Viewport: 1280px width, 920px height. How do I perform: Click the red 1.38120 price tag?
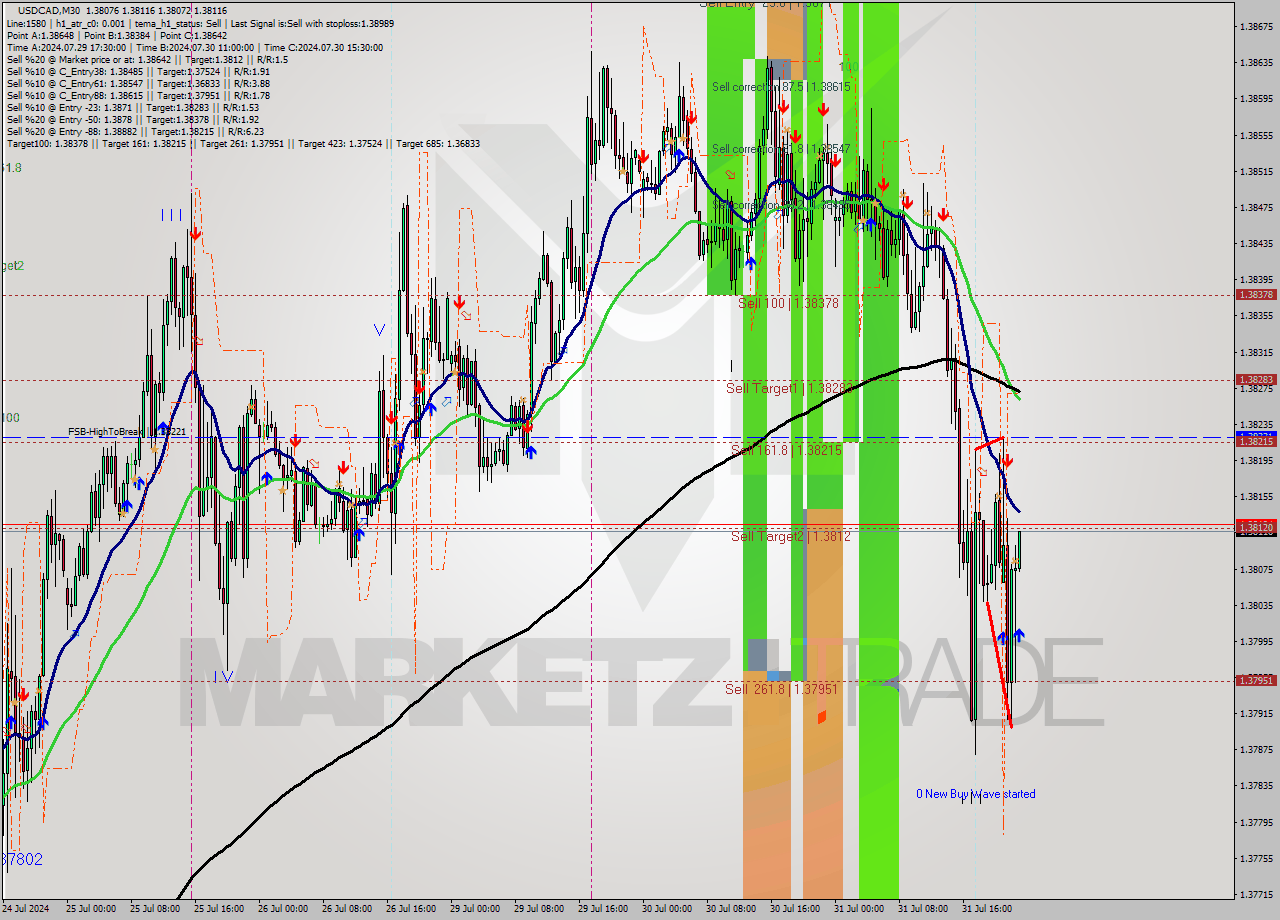click(x=1256, y=527)
